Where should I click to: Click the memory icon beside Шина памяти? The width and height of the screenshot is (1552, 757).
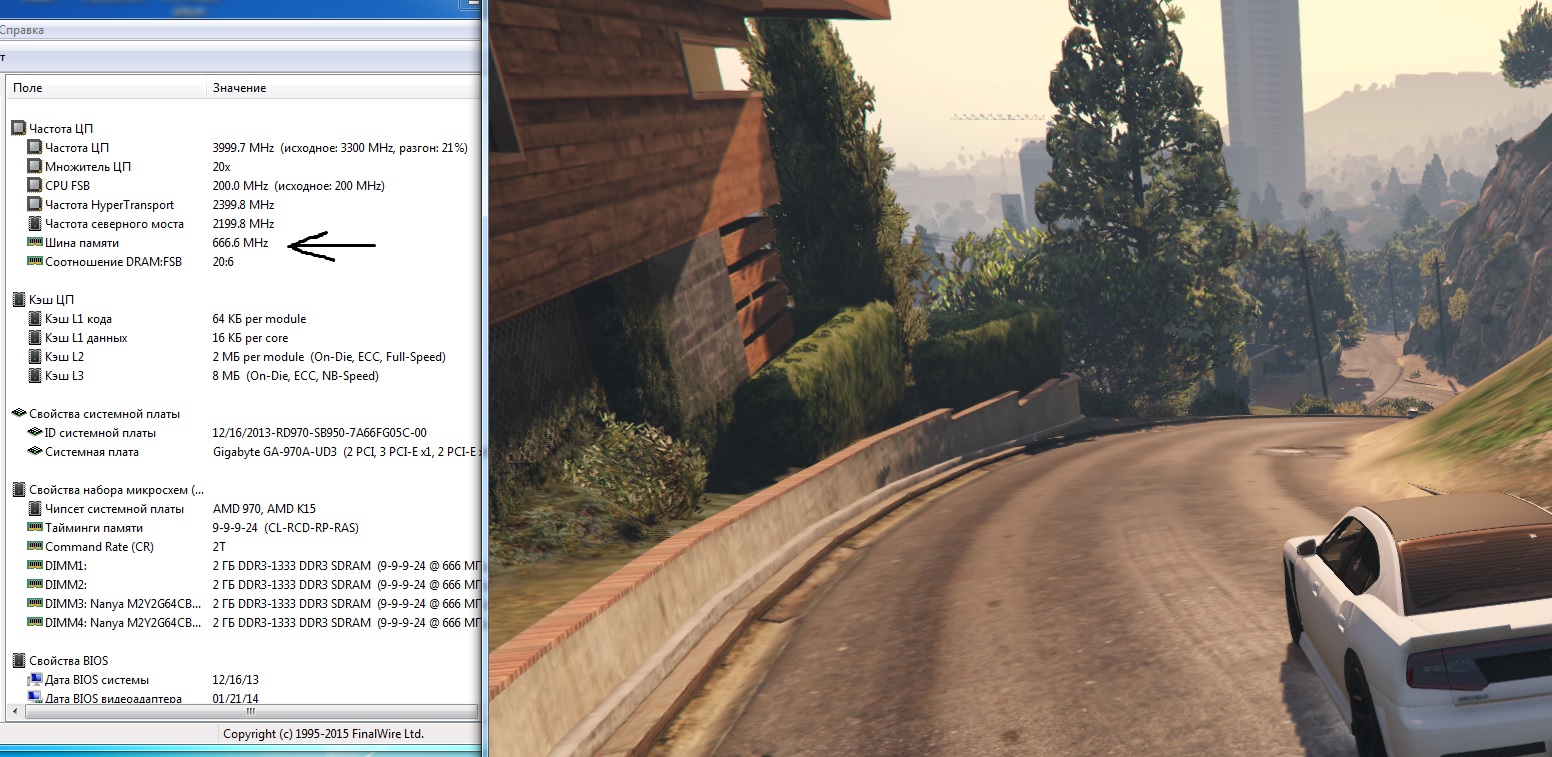[34, 243]
